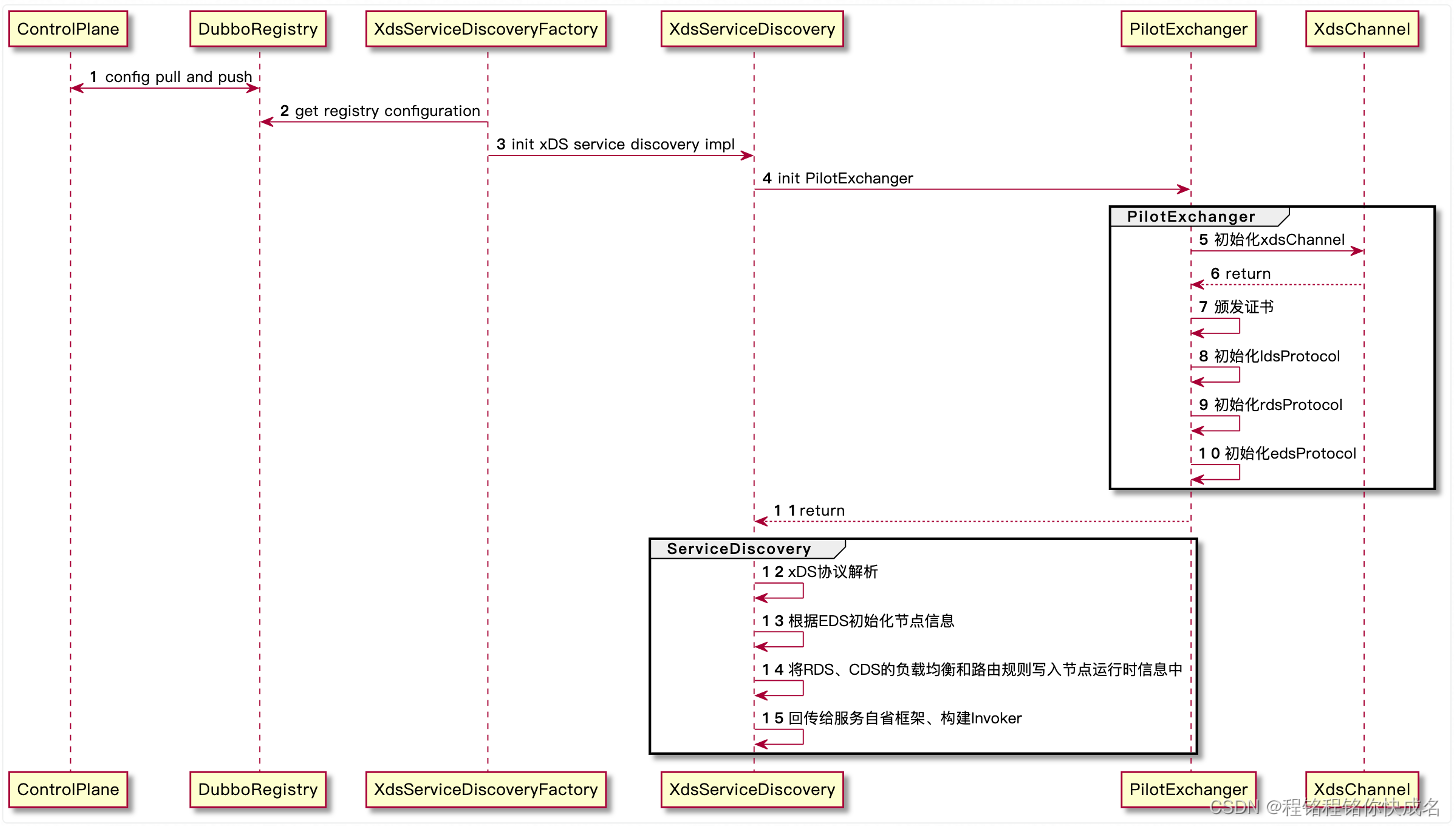Select the ControlPlane box at diagram bottom

(67, 789)
